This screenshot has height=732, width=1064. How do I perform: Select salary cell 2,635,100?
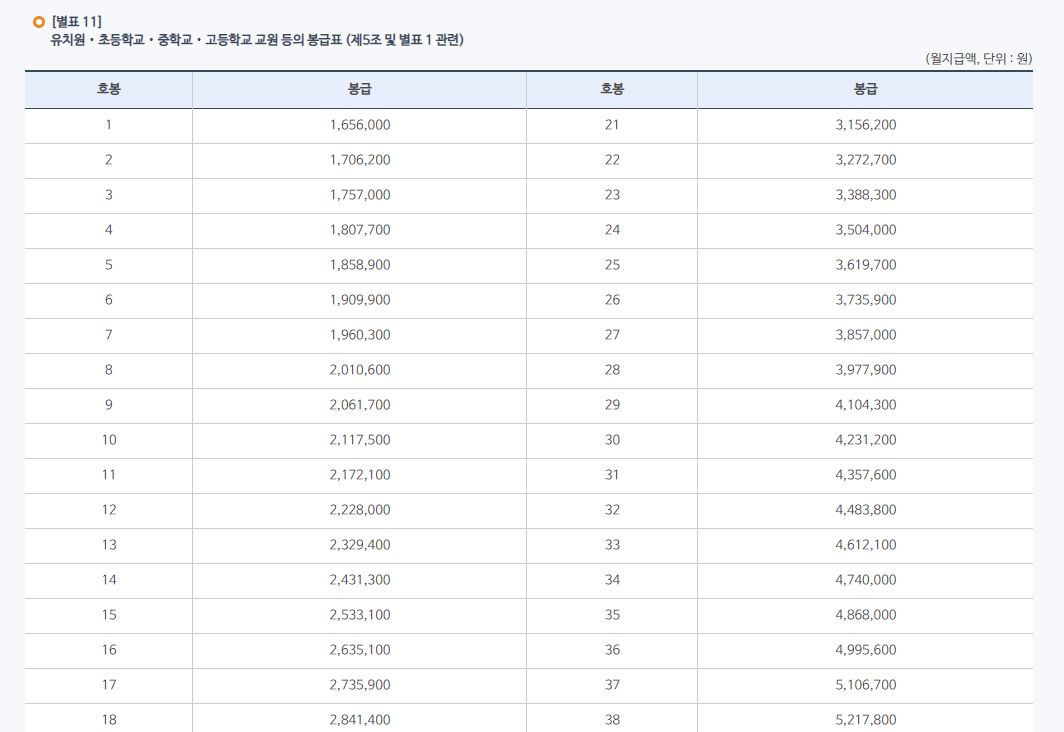pyautogui.click(x=360, y=650)
